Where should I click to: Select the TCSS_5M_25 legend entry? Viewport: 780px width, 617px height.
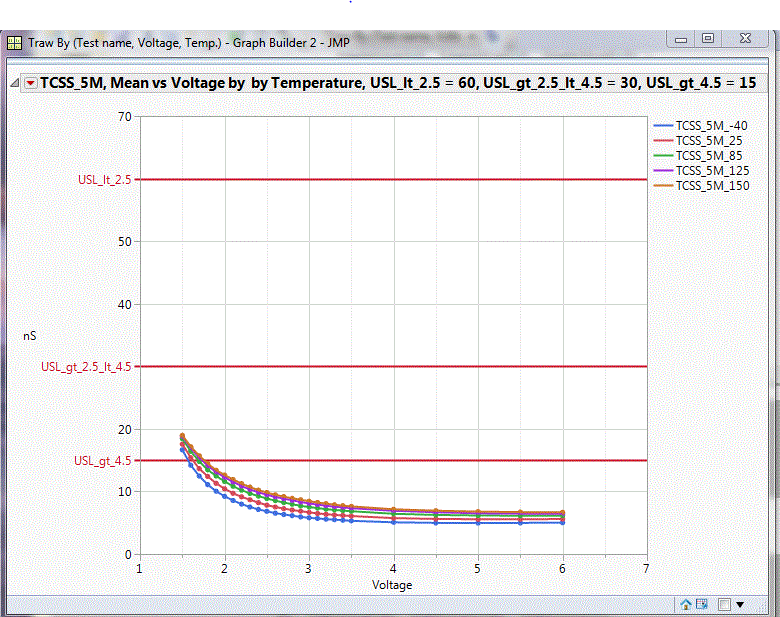[698, 141]
